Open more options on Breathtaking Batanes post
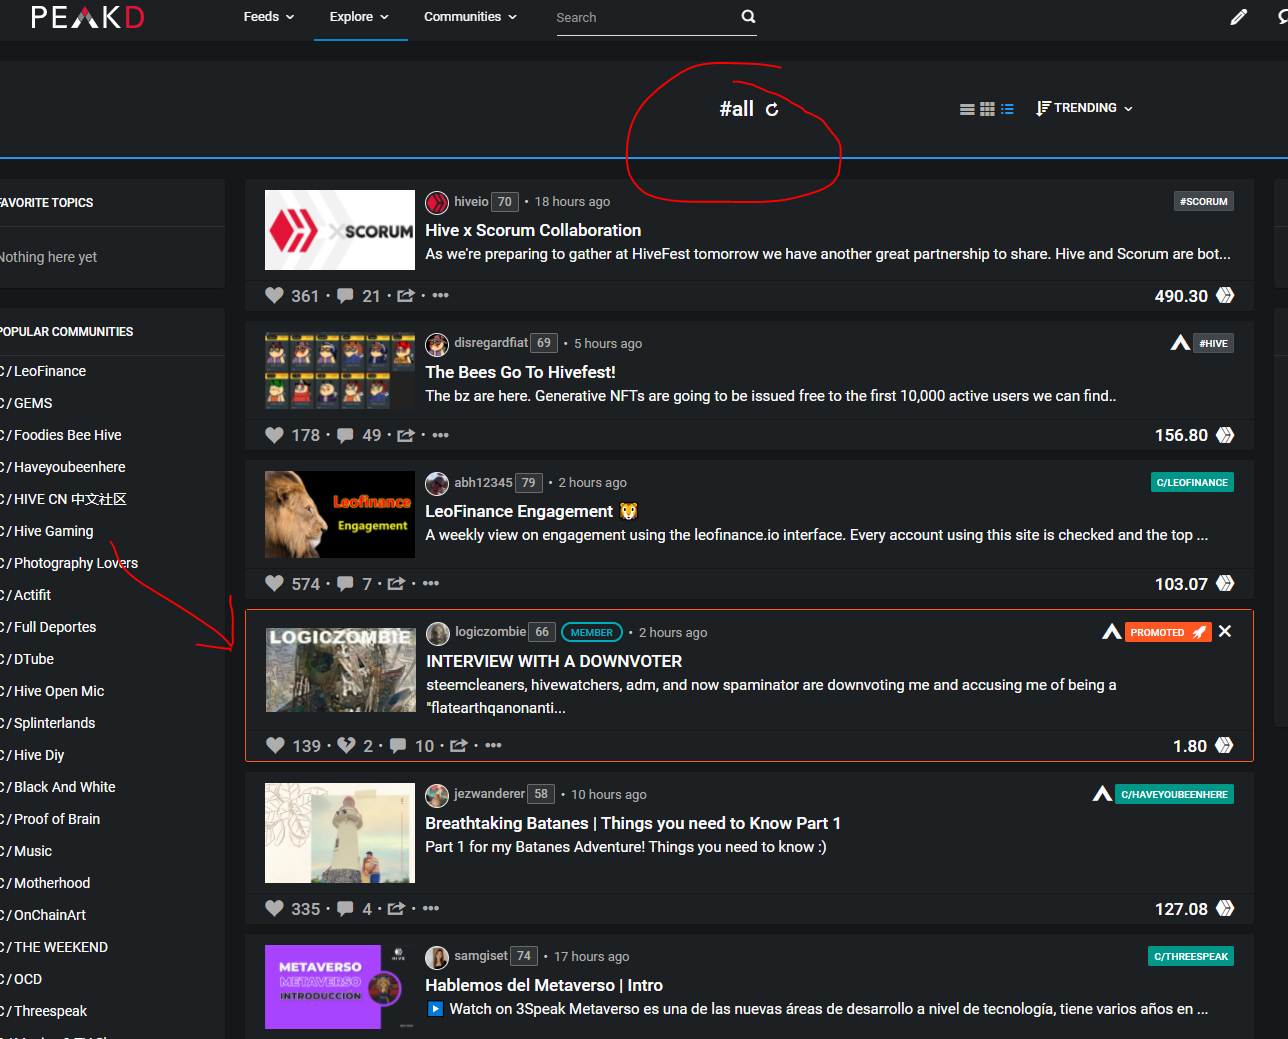Image resolution: width=1288 pixels, height=1039 pixels. click(431, 908)
